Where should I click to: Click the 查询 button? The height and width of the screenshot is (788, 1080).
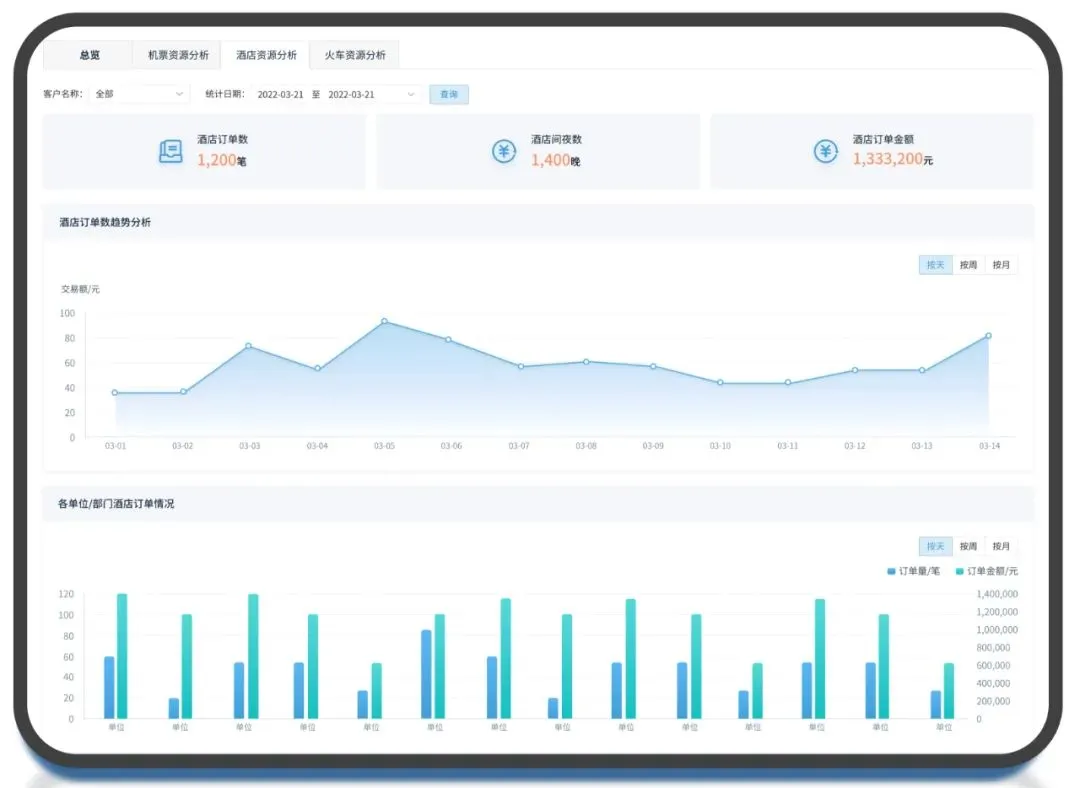[449, 94]
